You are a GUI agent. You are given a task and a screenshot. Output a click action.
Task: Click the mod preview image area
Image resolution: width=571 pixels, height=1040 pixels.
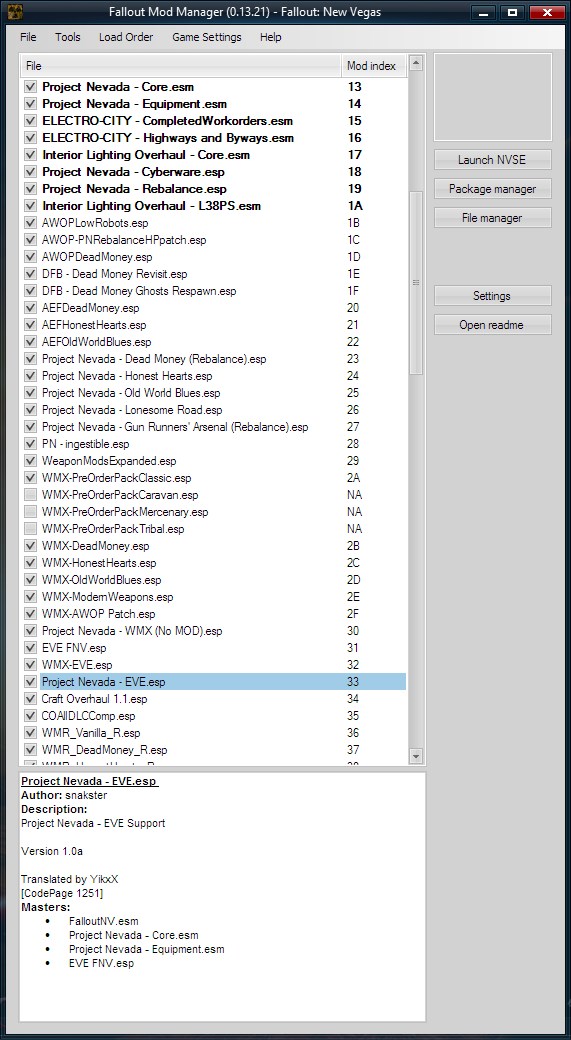tap(493, 97)
